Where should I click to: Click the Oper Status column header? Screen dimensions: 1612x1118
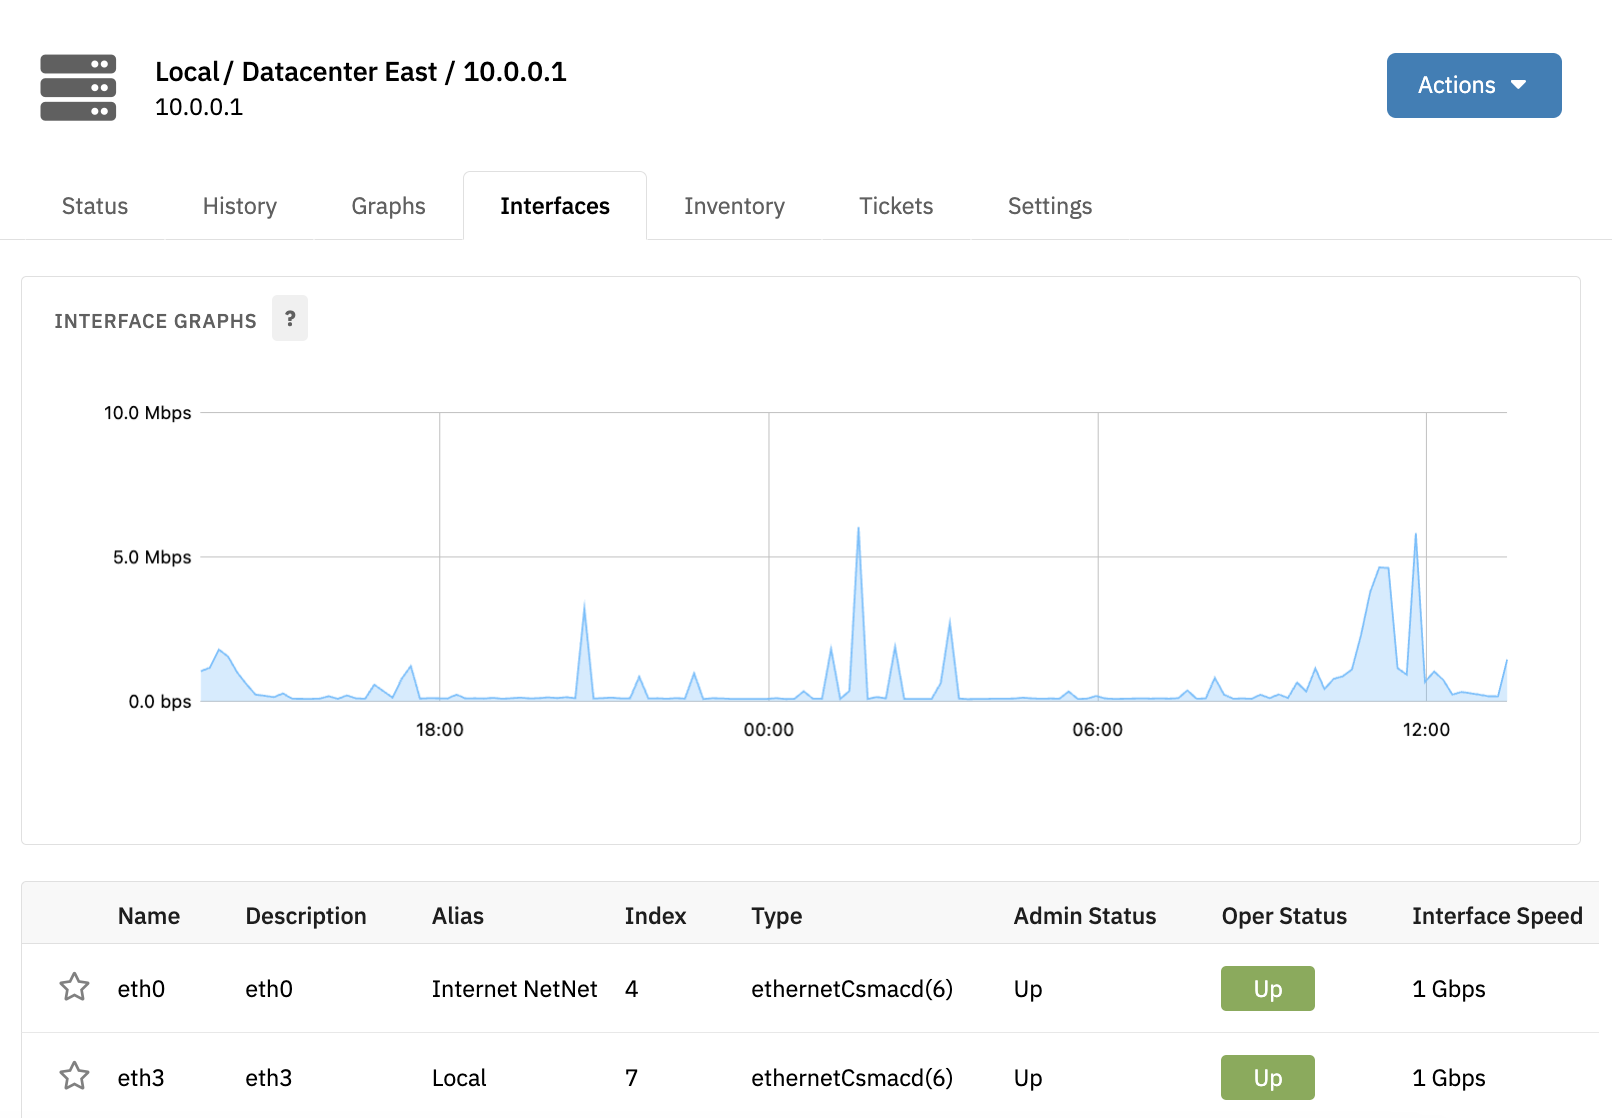coord(1284,916)
